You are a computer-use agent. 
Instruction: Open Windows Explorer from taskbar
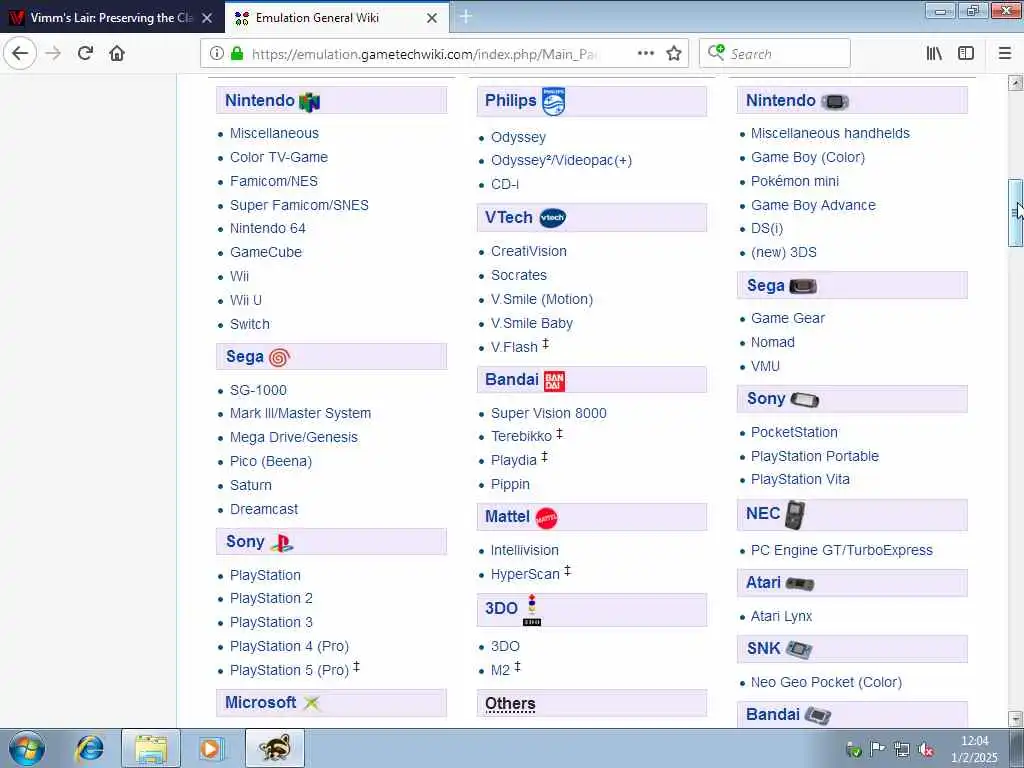tap(151, 748)
